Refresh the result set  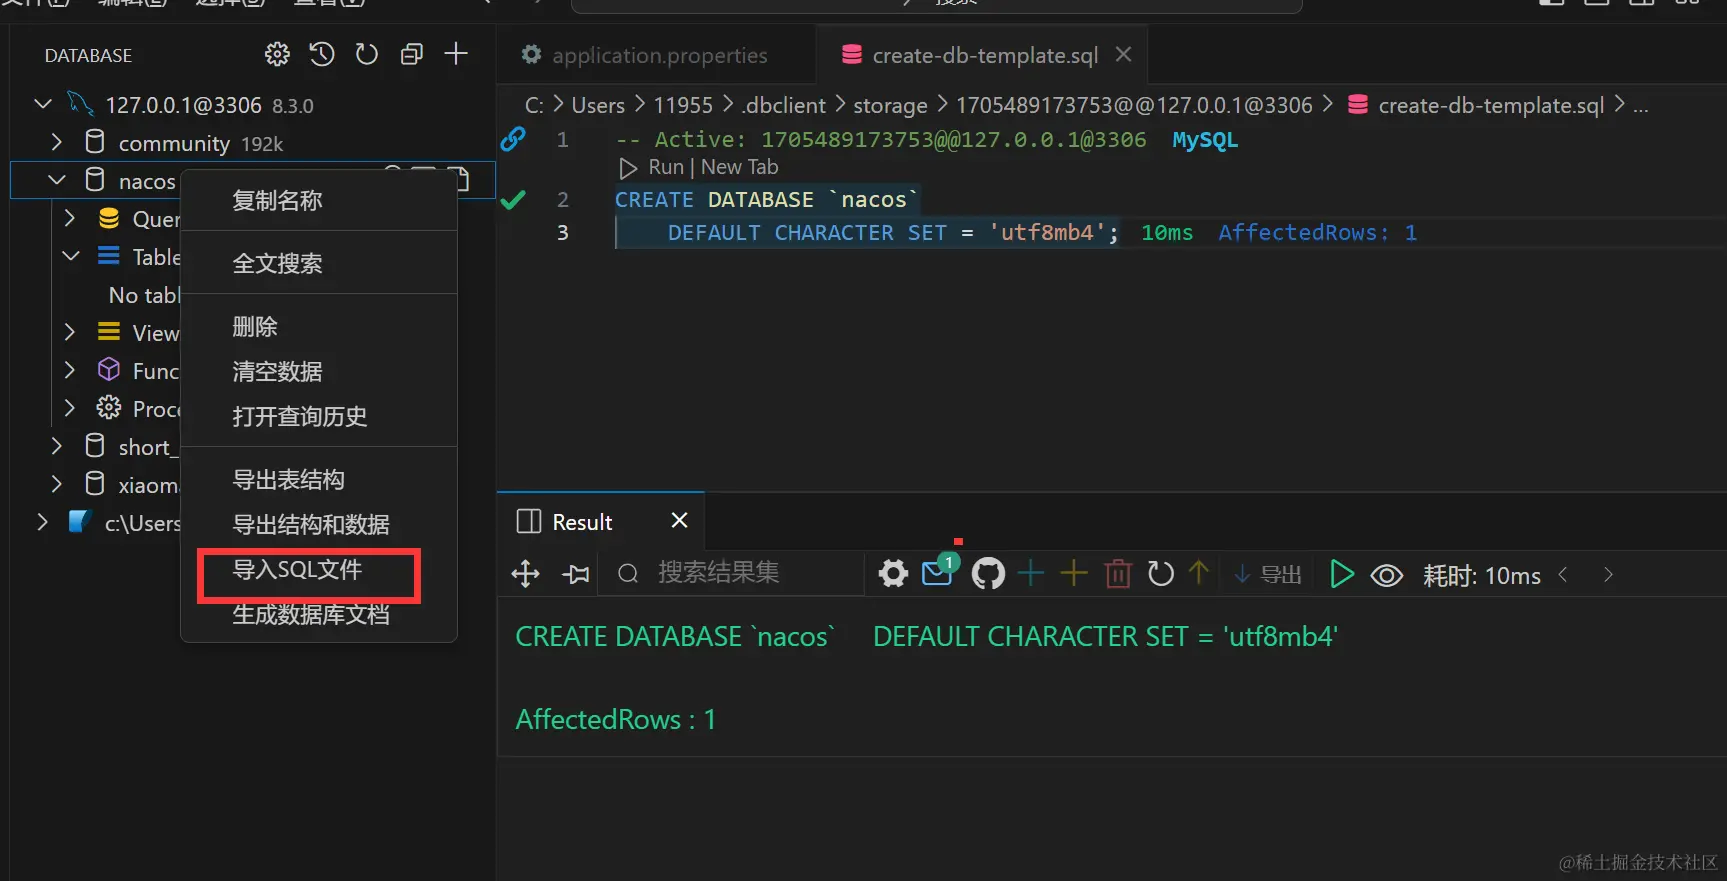(1160, 573)
